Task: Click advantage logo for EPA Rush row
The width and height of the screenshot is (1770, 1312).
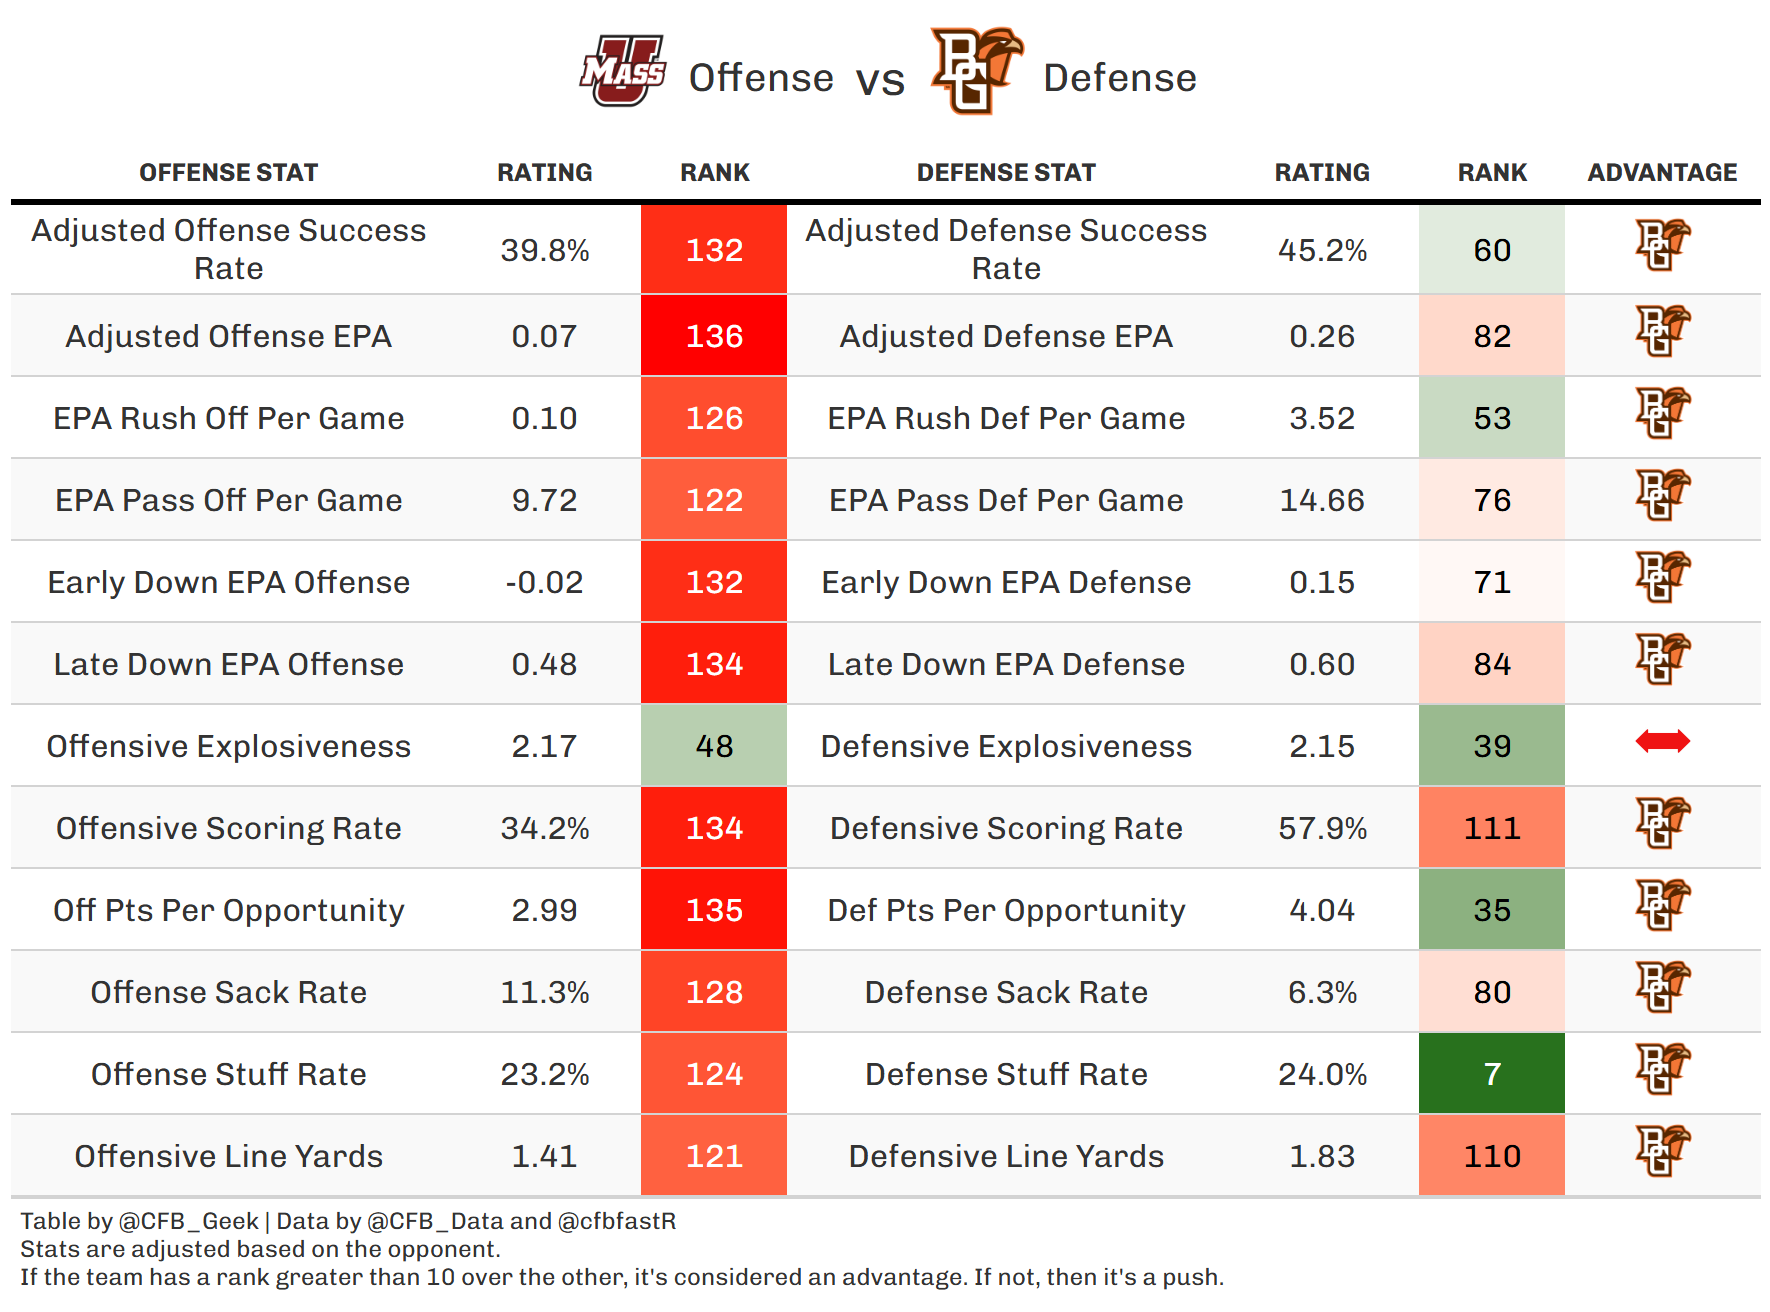Action: coord(1662,413)
